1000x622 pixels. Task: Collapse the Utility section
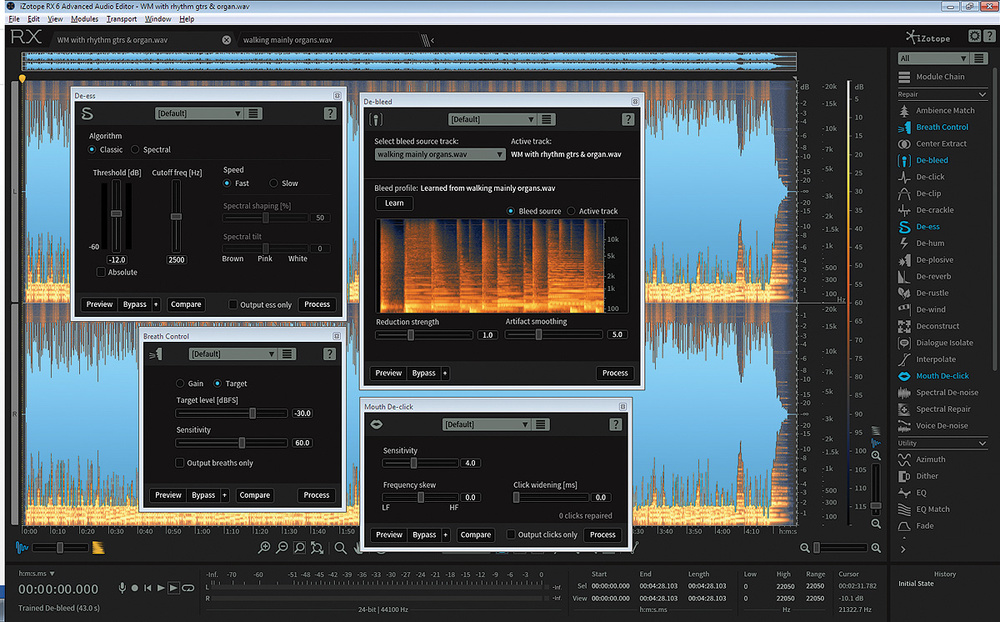click(982, 443)
